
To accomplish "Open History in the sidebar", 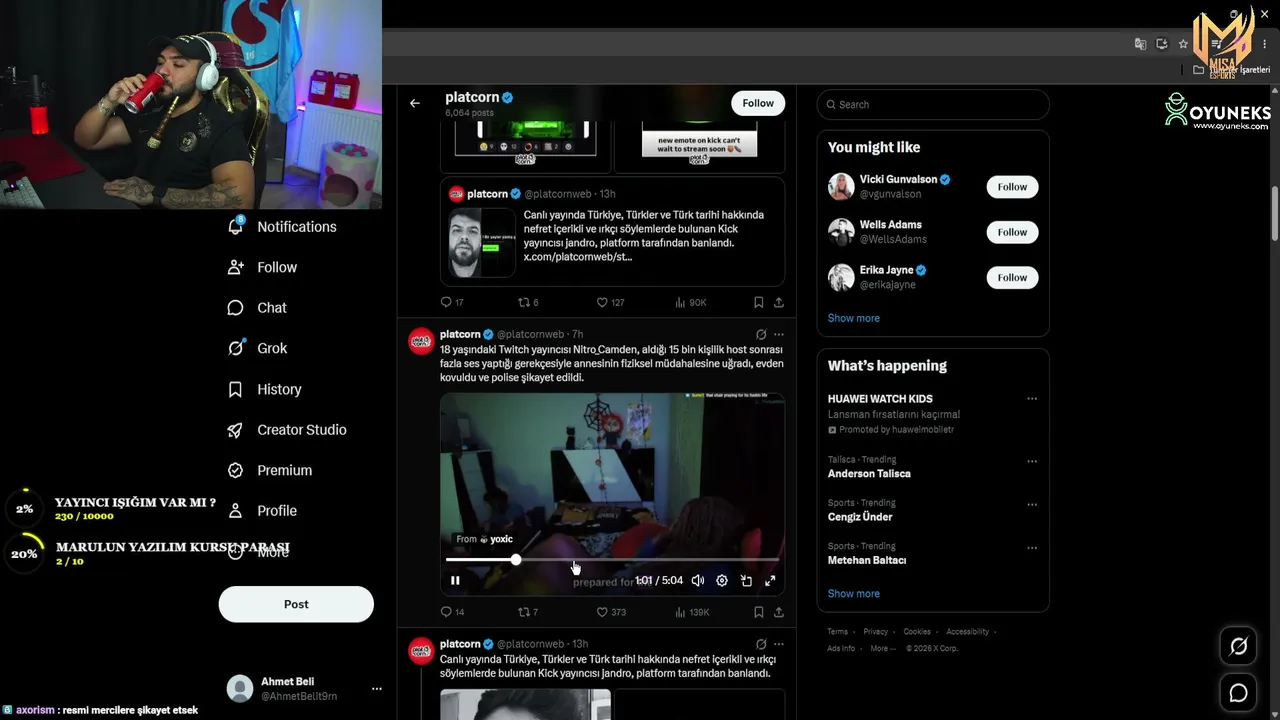I will pos(265,389).
